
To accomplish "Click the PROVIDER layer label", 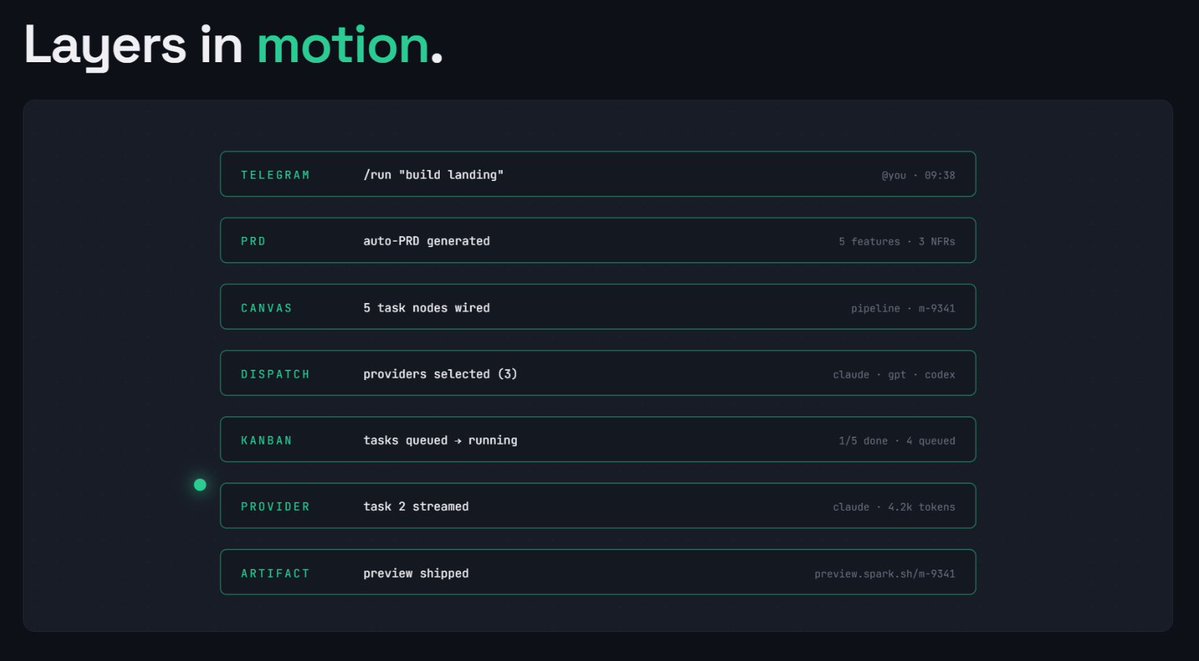I will [275, 506].
